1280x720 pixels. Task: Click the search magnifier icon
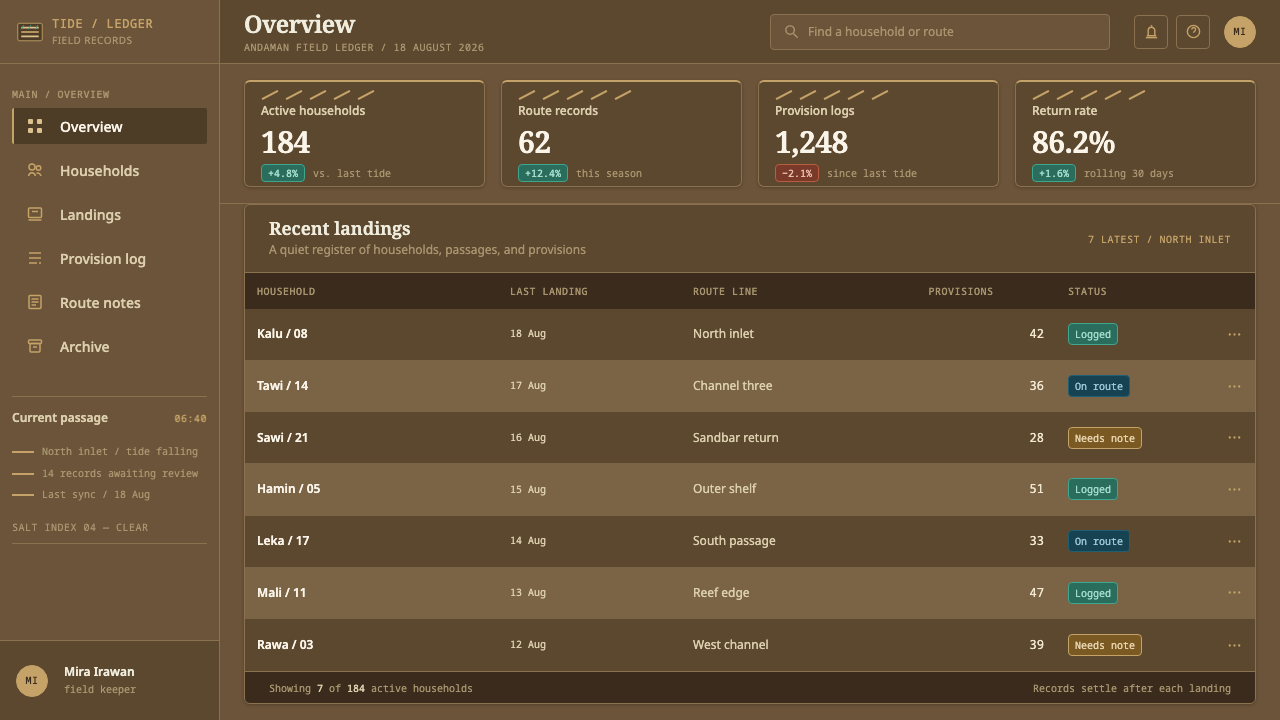click(x=791, y=32)
